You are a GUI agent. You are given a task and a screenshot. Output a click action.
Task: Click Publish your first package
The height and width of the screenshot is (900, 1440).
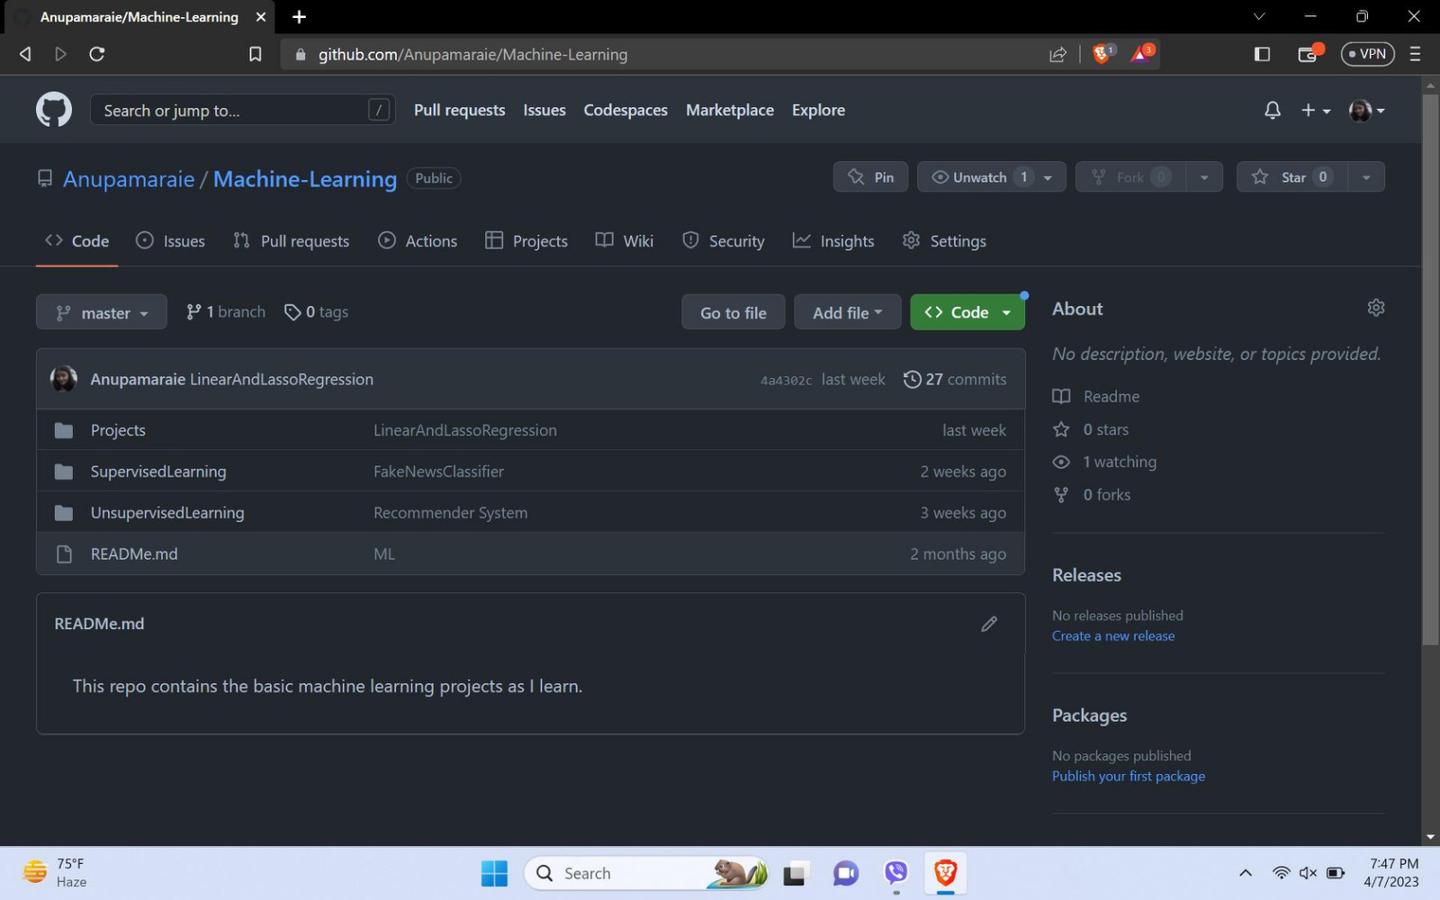click(1128, 776)
